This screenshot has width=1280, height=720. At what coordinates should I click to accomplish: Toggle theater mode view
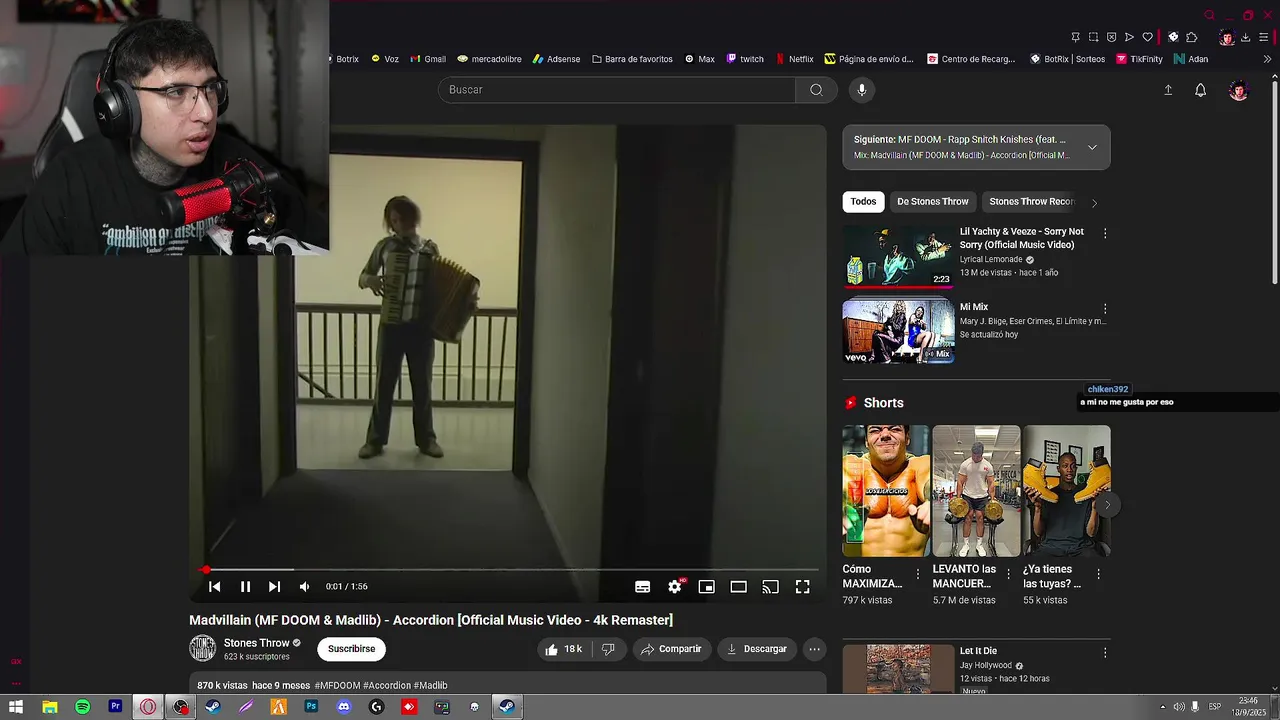pos(738,587)
